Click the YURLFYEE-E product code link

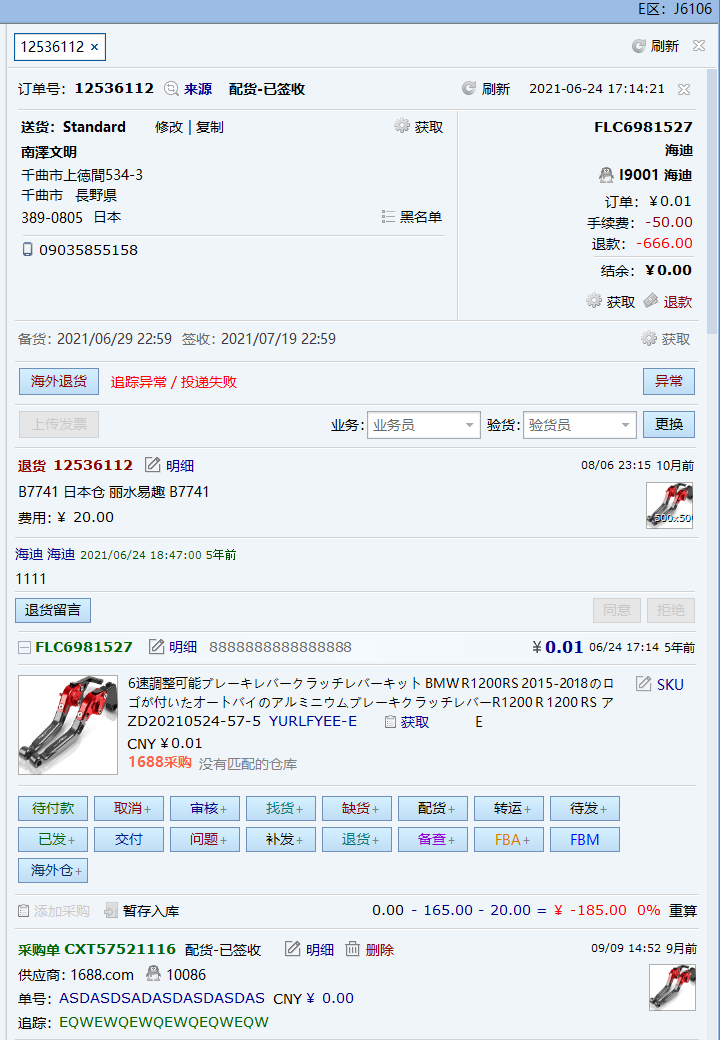(x=312, y=721)
